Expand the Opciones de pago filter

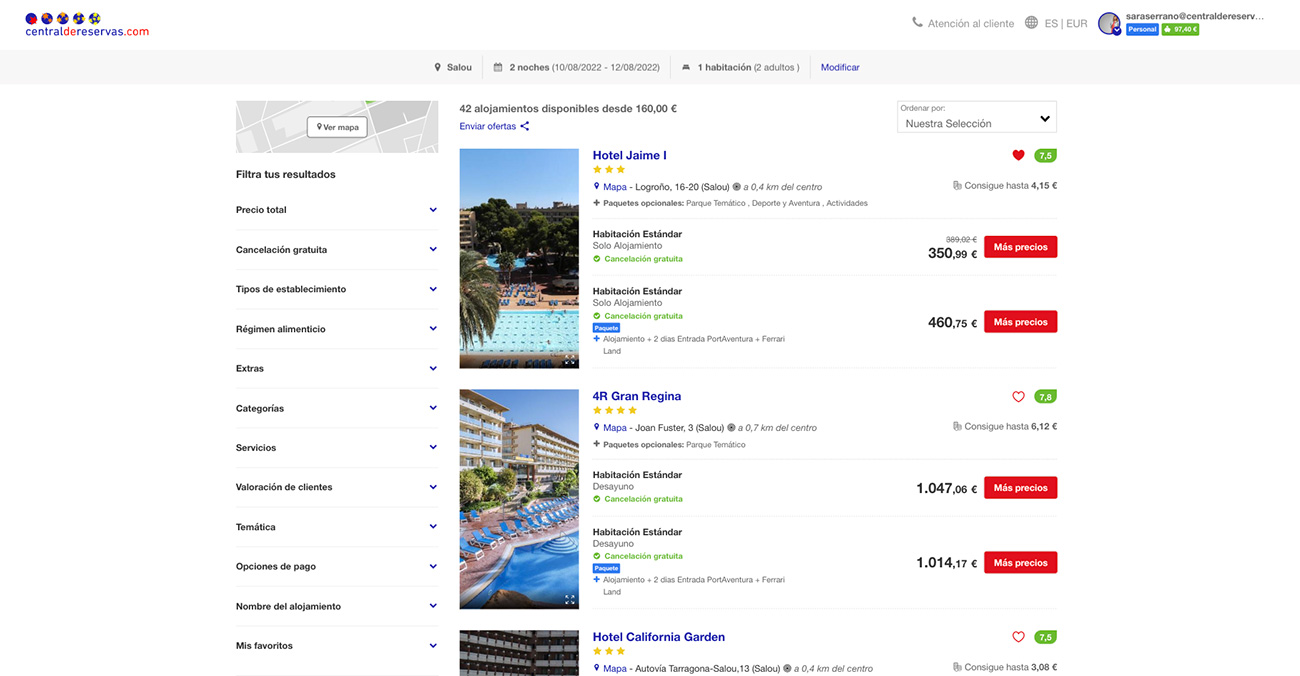click(337, 566)
